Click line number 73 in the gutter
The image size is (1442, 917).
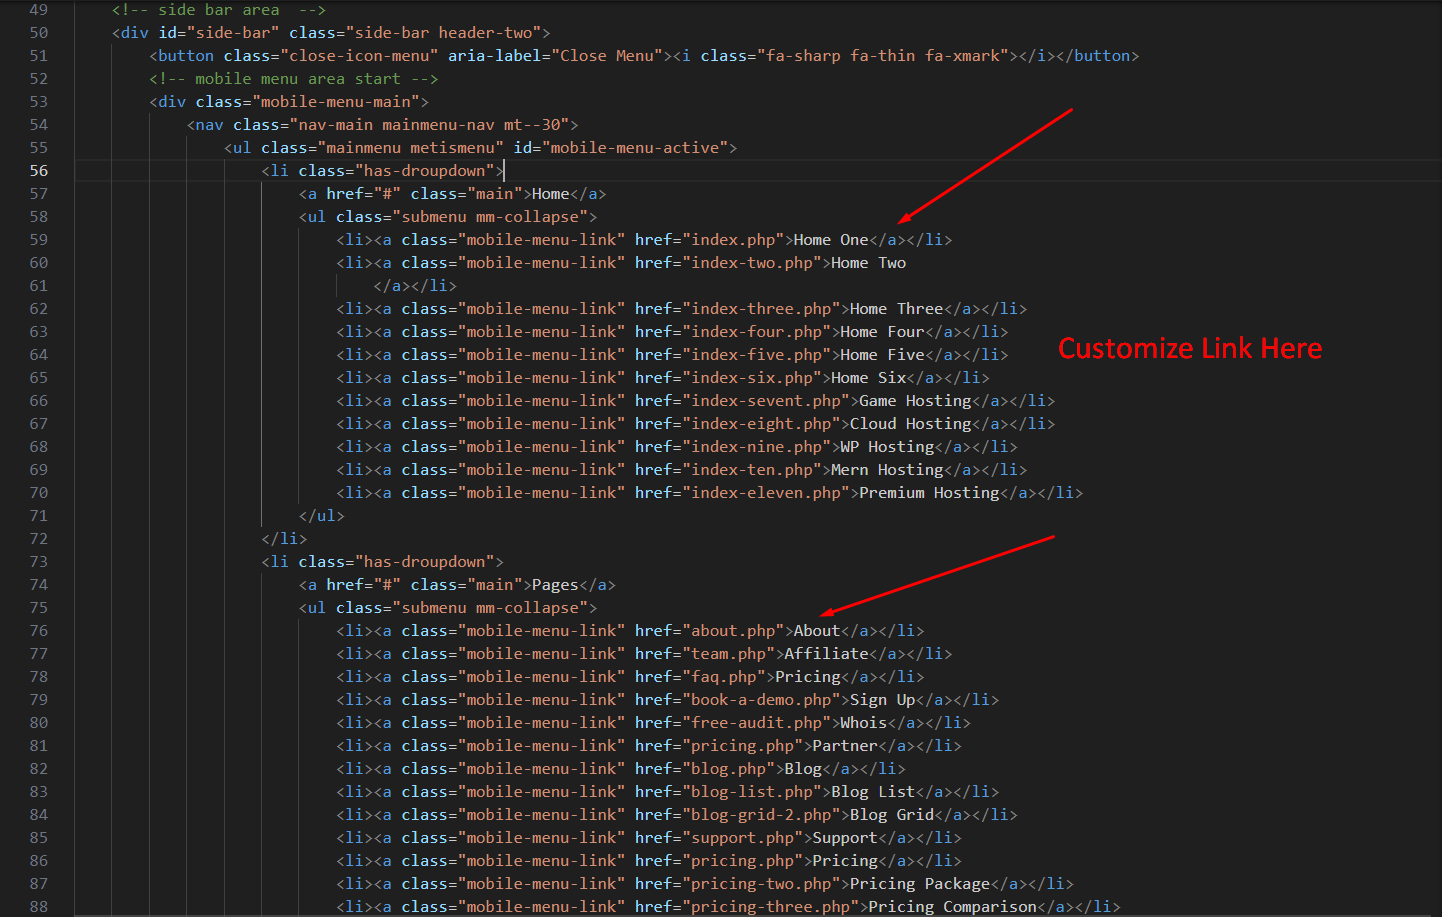38,562
